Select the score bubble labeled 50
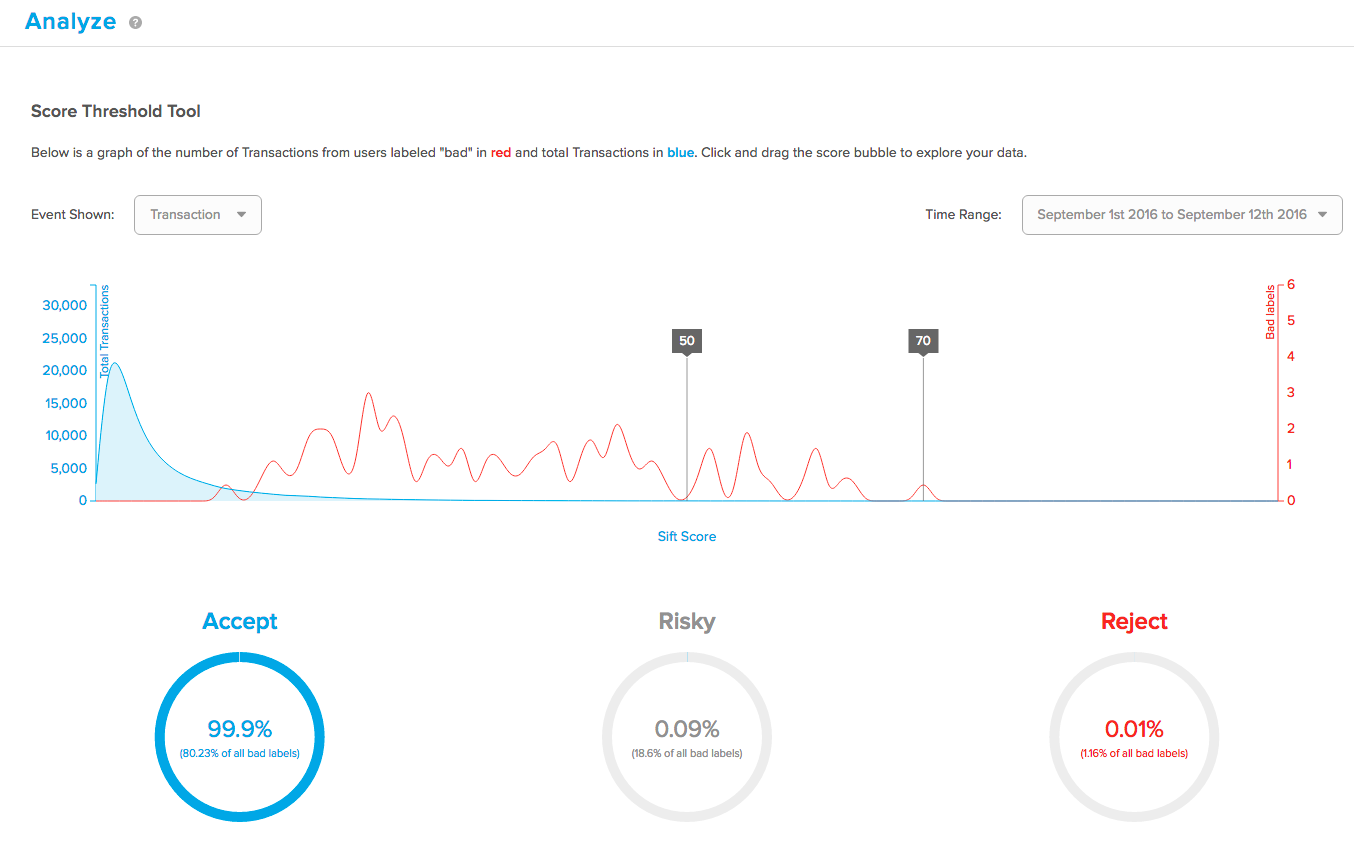Viewport: 1354px width, 847px height. [x=686, y=341]
